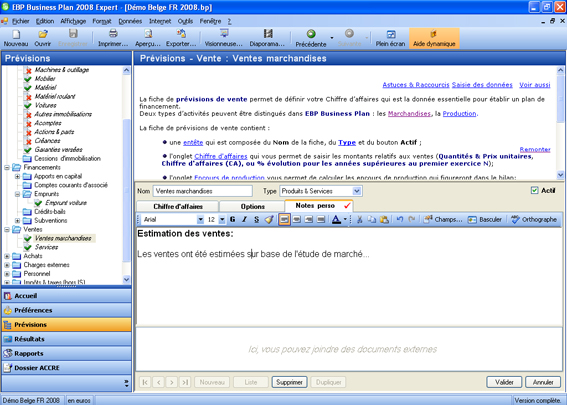Toggle the Aide dynamique panel
The height and width of the screenshot is (405, 567).
coord(434,38)
